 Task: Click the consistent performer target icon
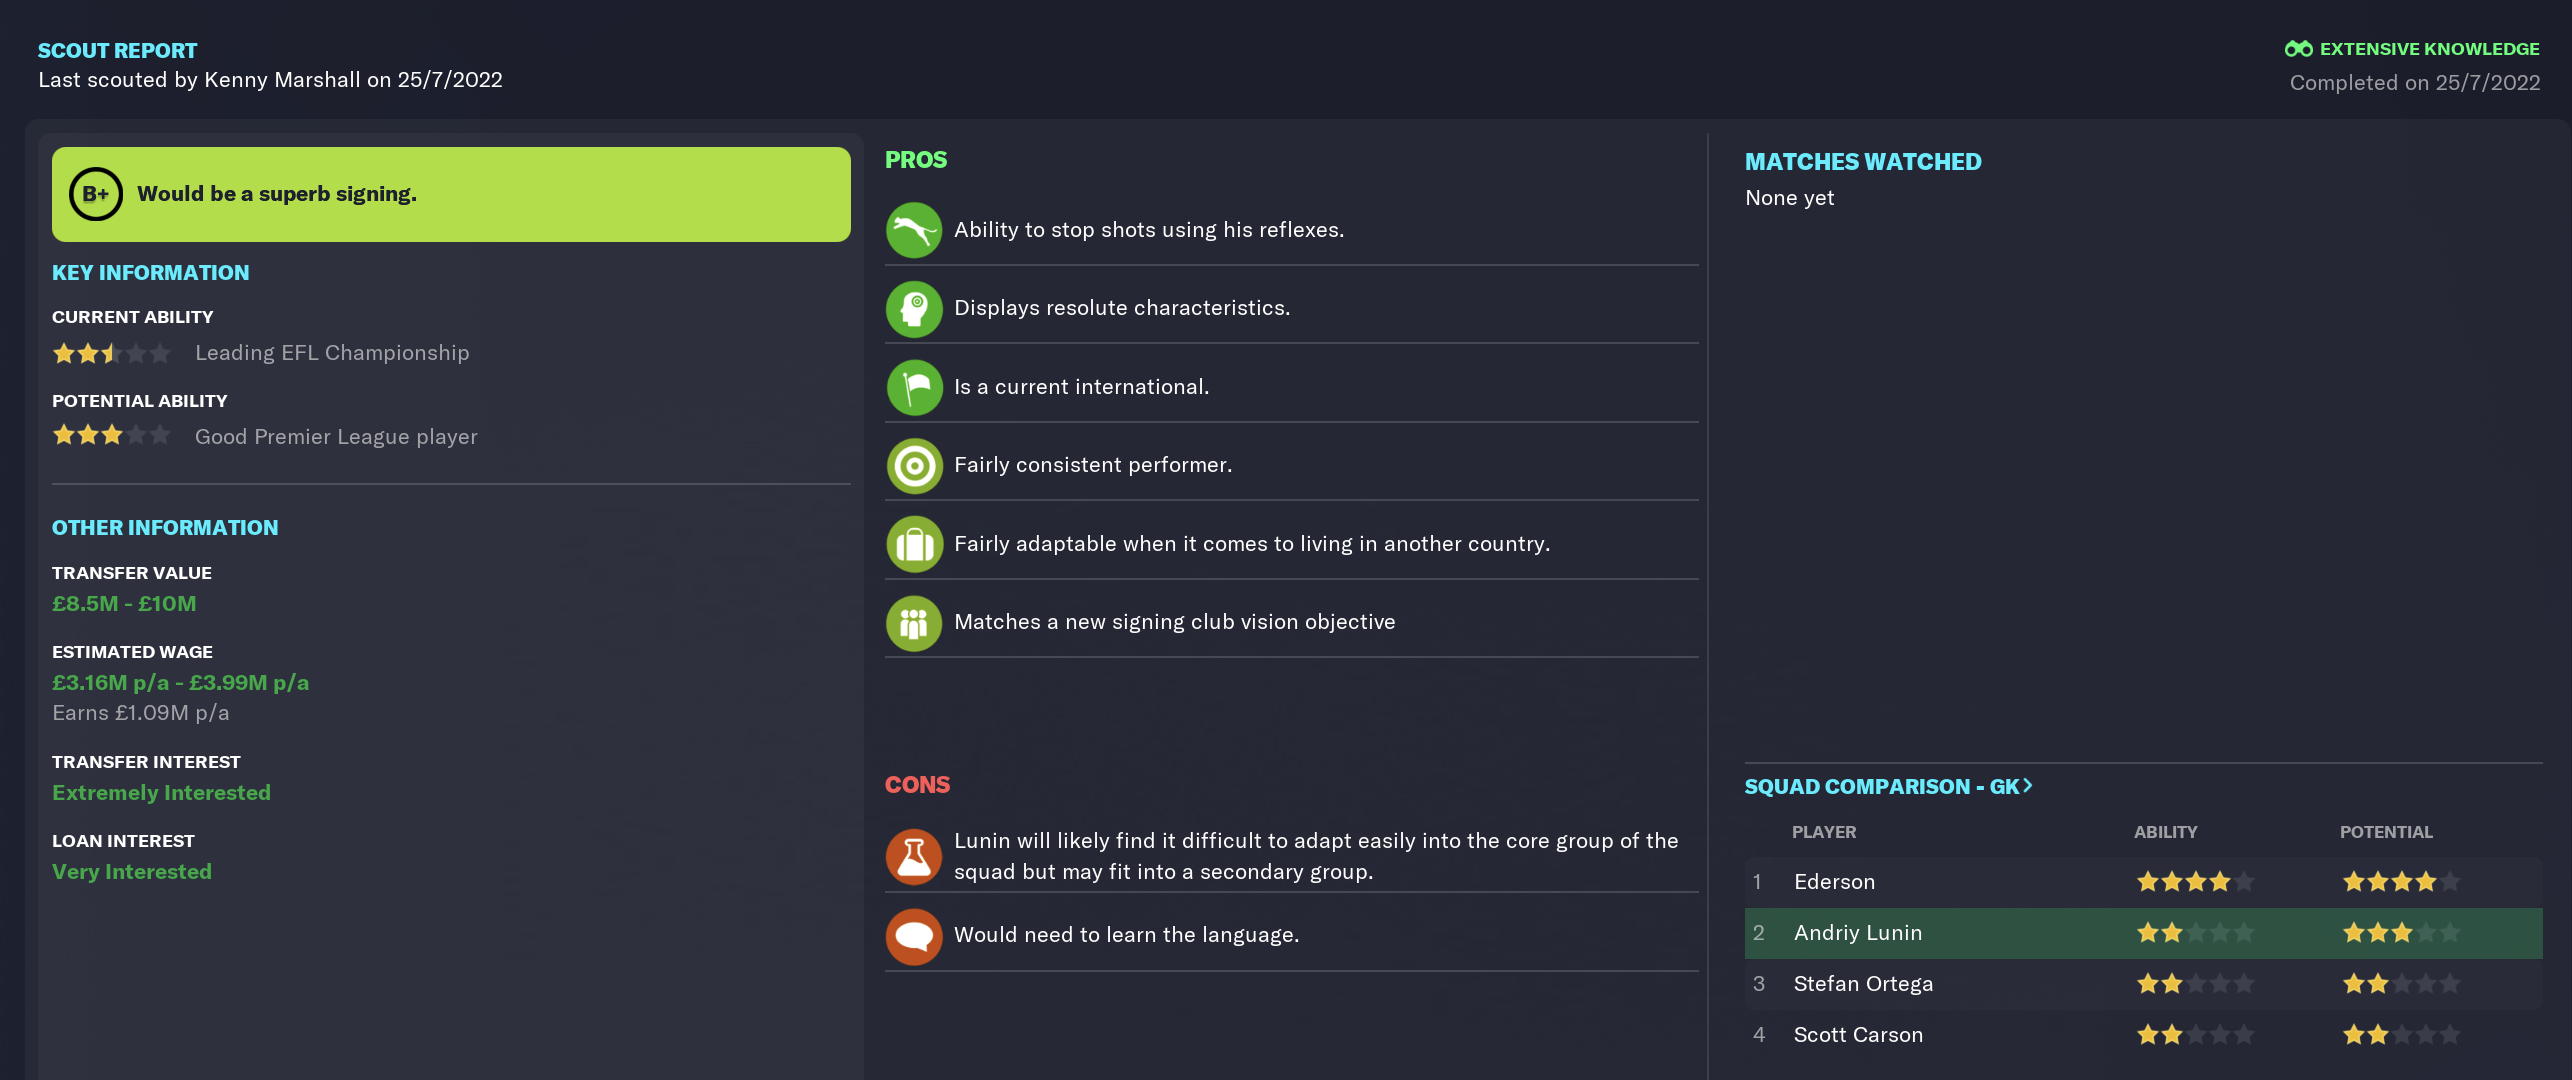coord(914,466)
